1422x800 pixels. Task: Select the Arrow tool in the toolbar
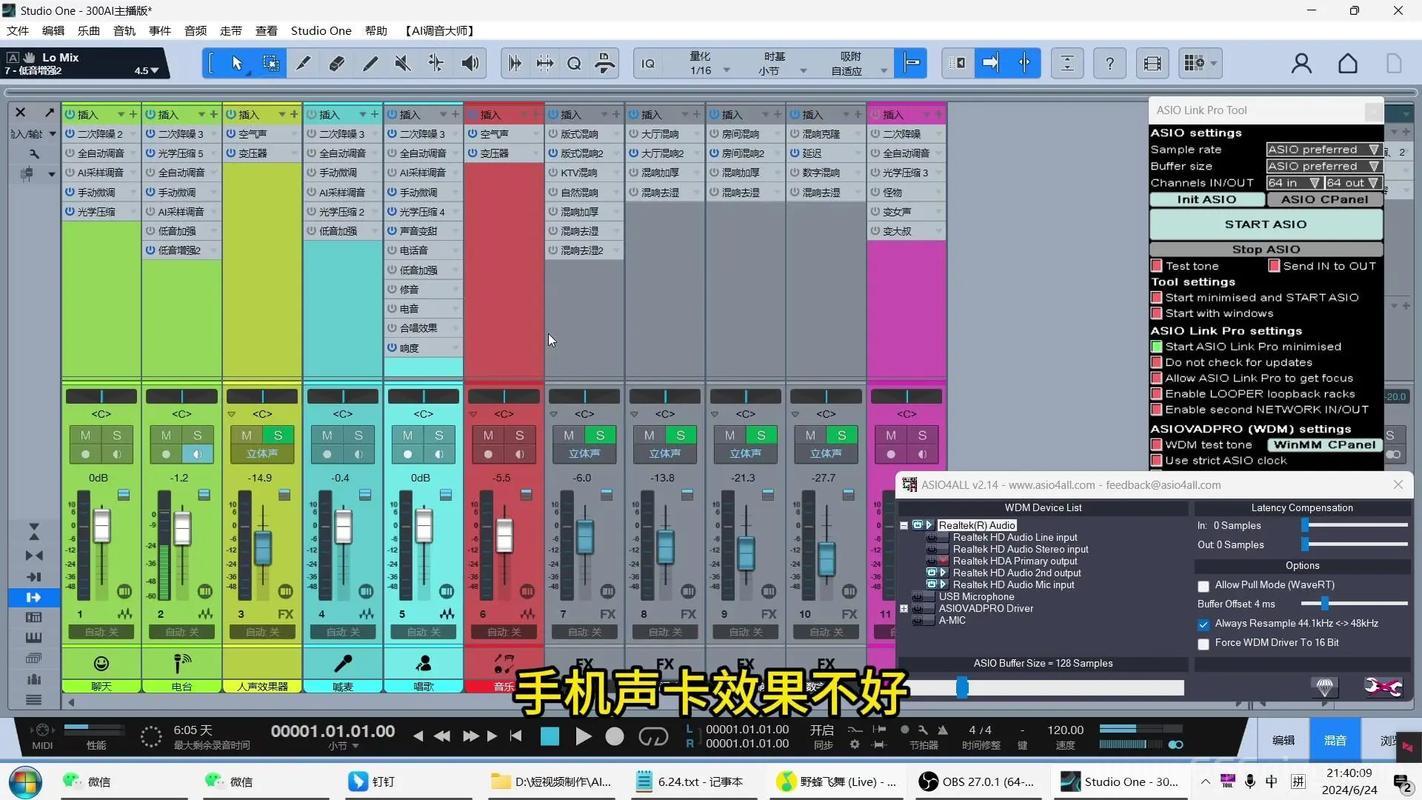237,63
